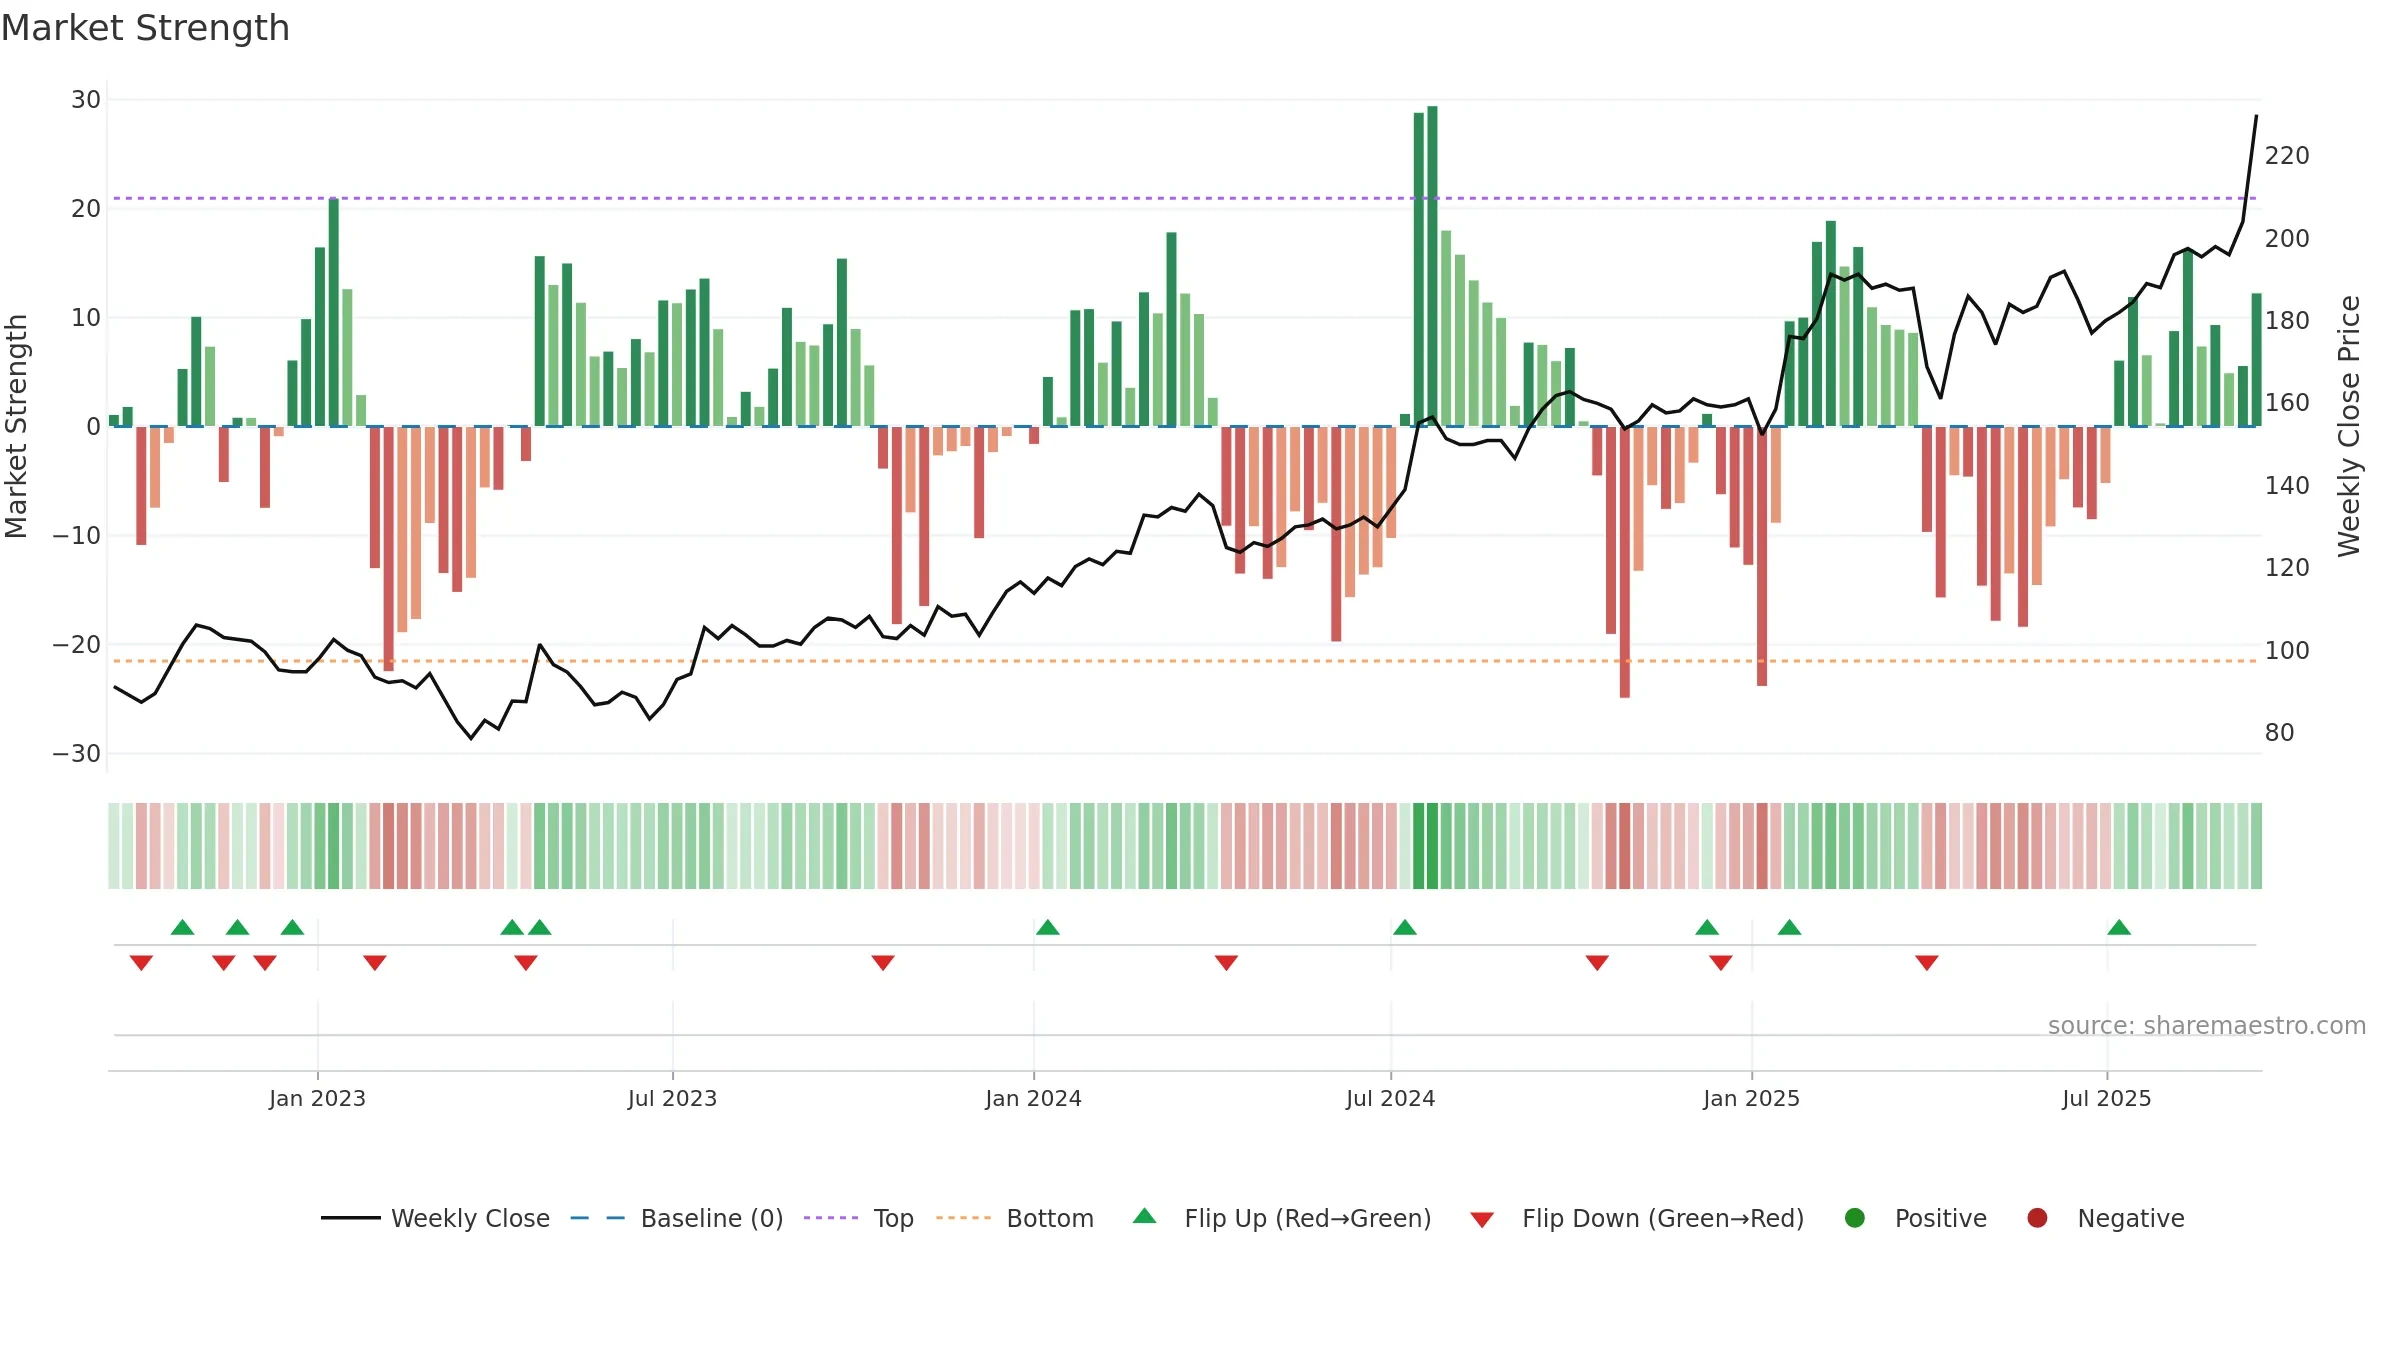
Task: Select flip-down marker just after Jan 2023
Action: point(375,962)
